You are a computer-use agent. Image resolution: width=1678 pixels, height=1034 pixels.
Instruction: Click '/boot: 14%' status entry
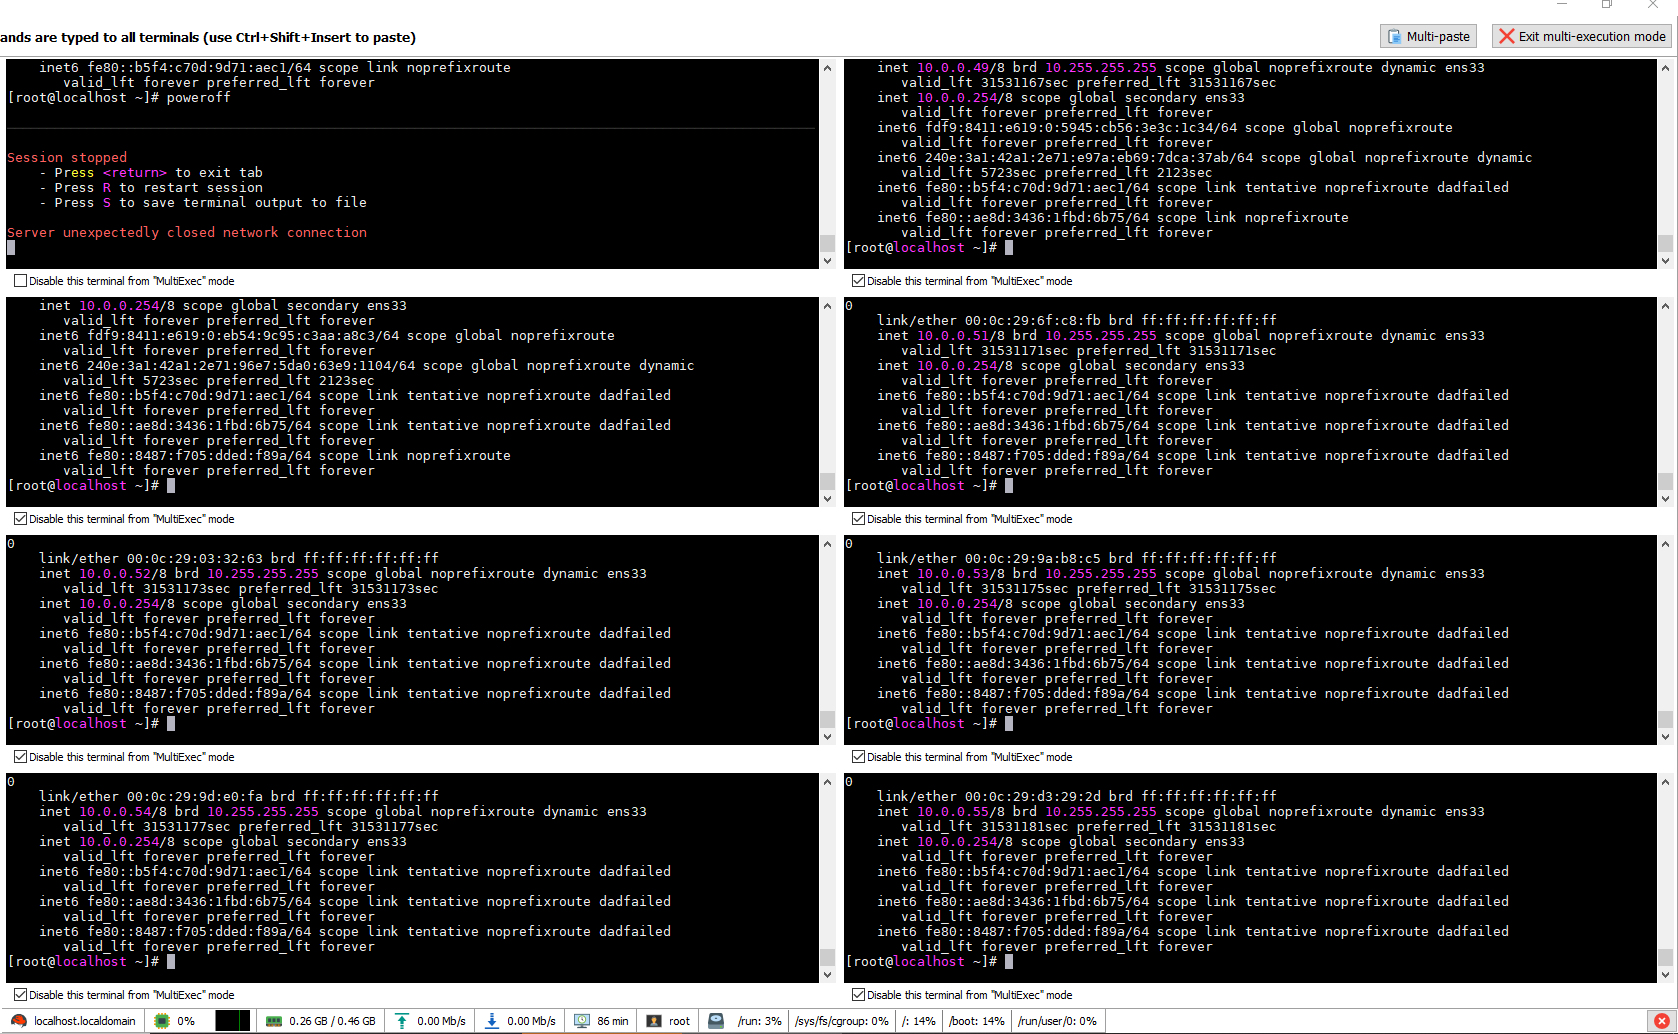pos(977,1021)
